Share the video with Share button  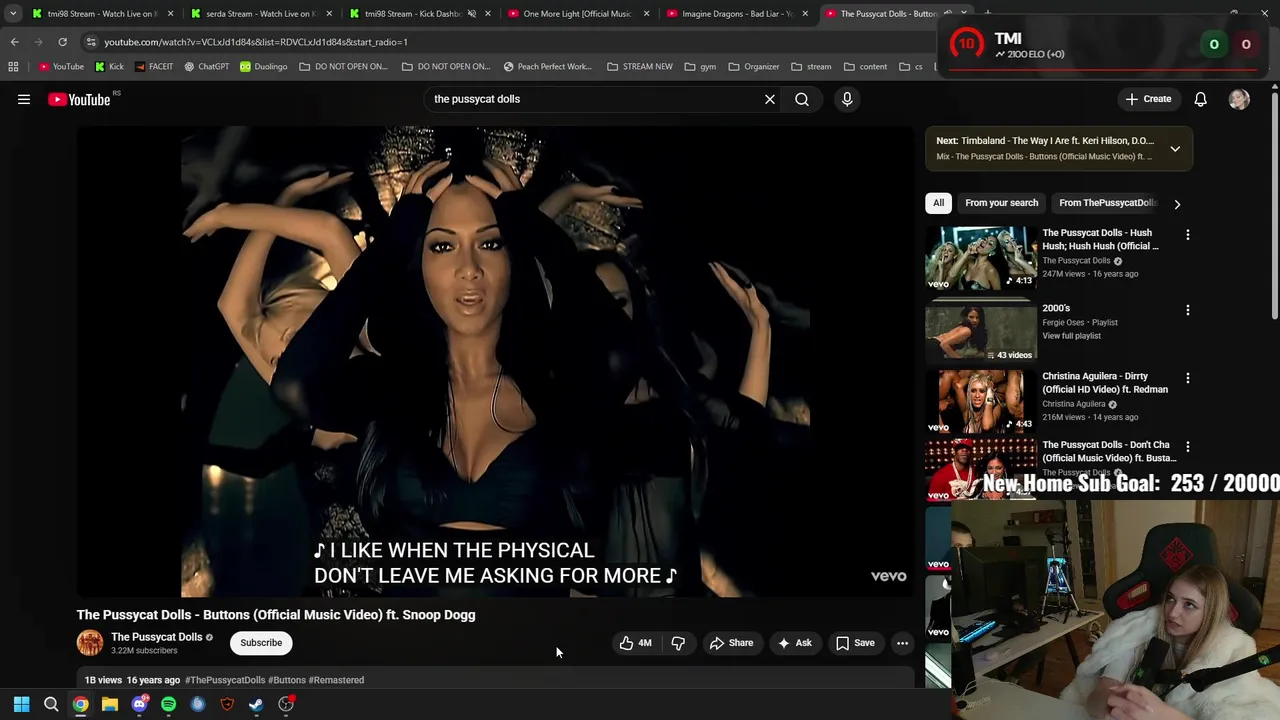tap(731, 643)
